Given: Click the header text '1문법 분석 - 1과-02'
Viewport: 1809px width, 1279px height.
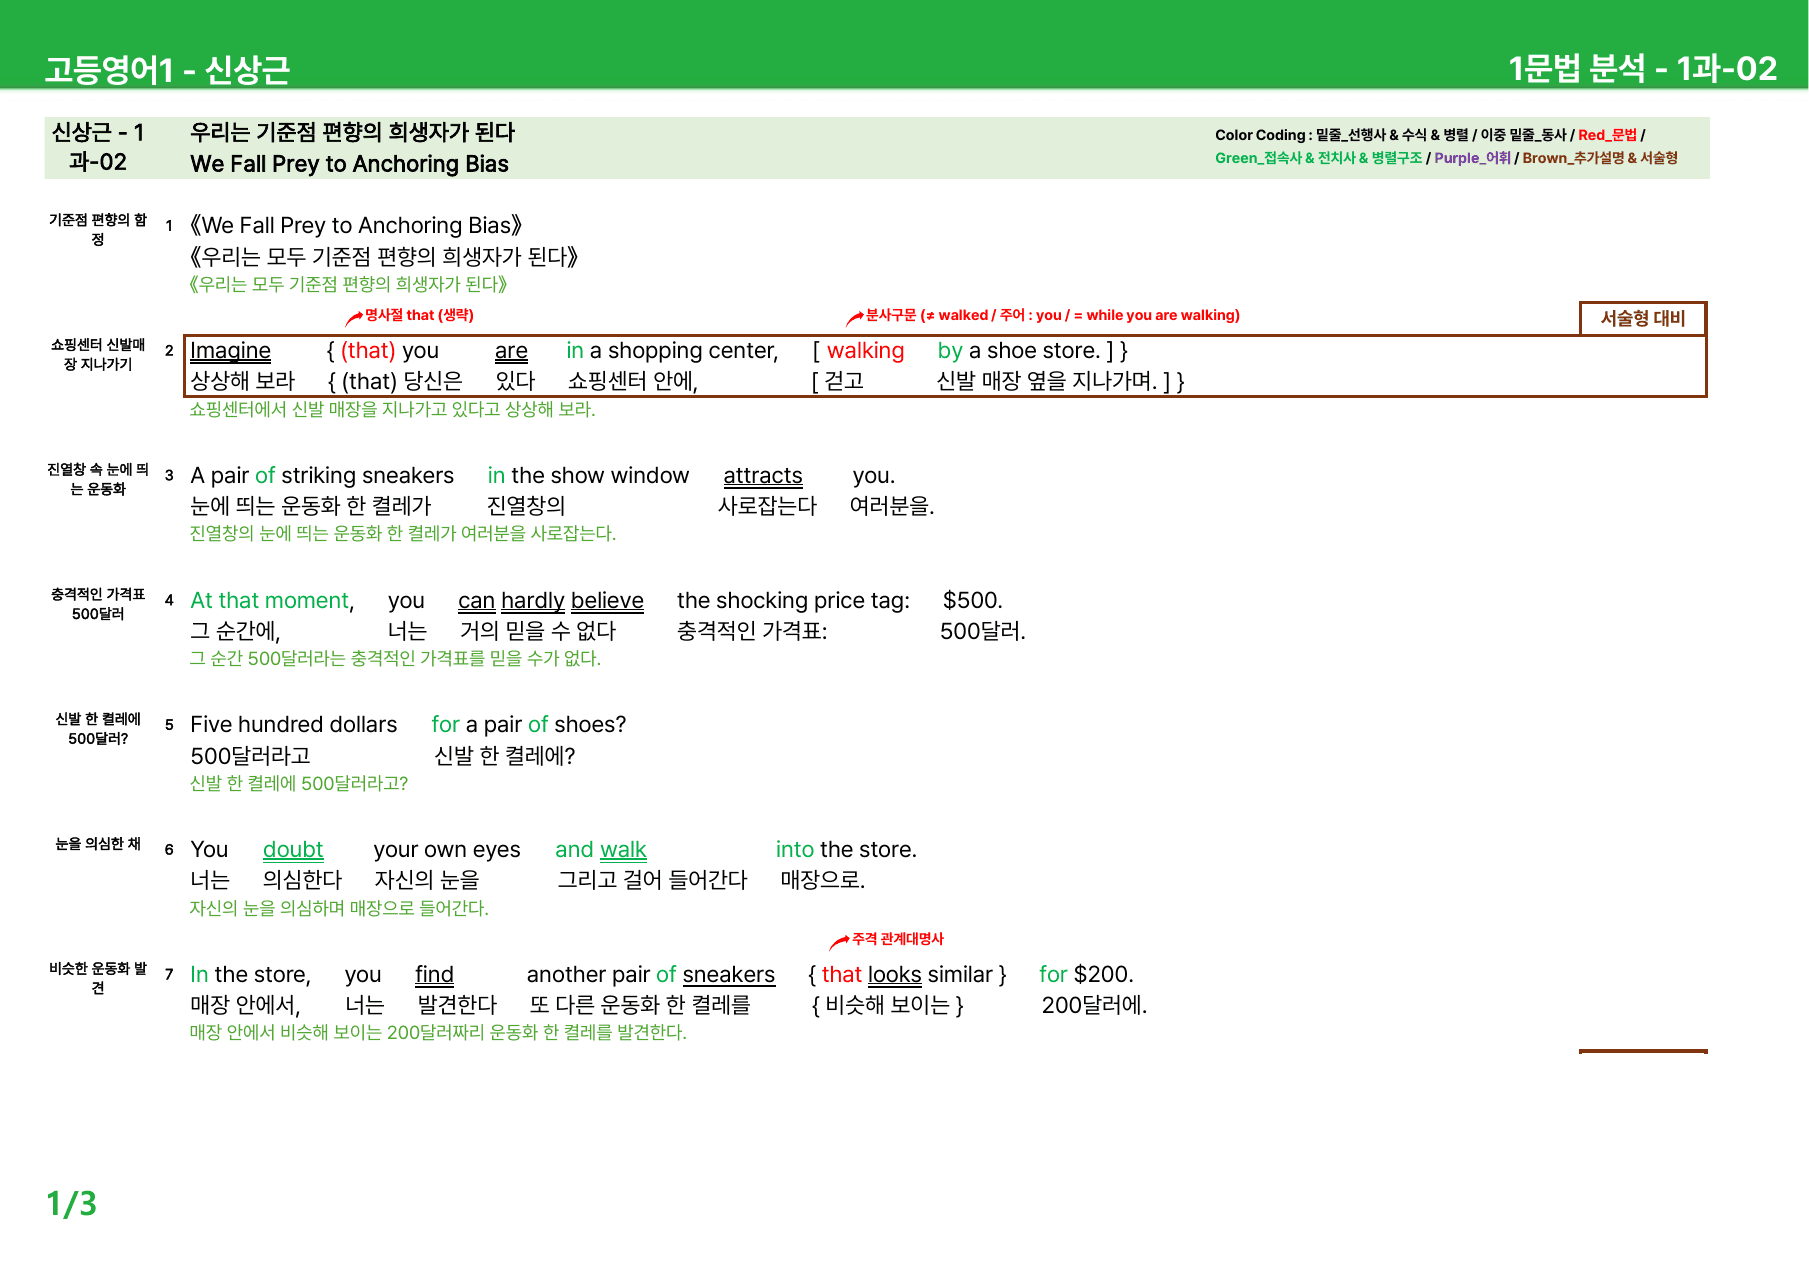Looking at the screenshot, I should [1642, 68].
